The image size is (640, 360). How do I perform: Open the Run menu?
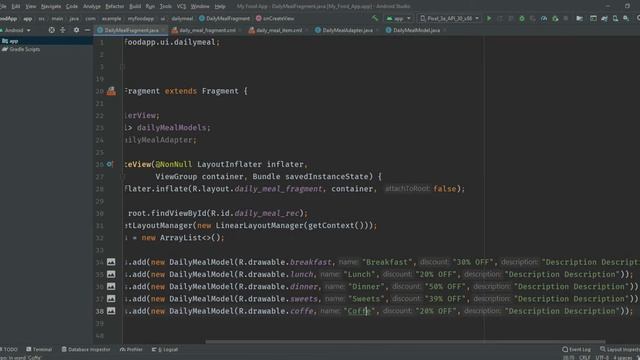(150, 7)
